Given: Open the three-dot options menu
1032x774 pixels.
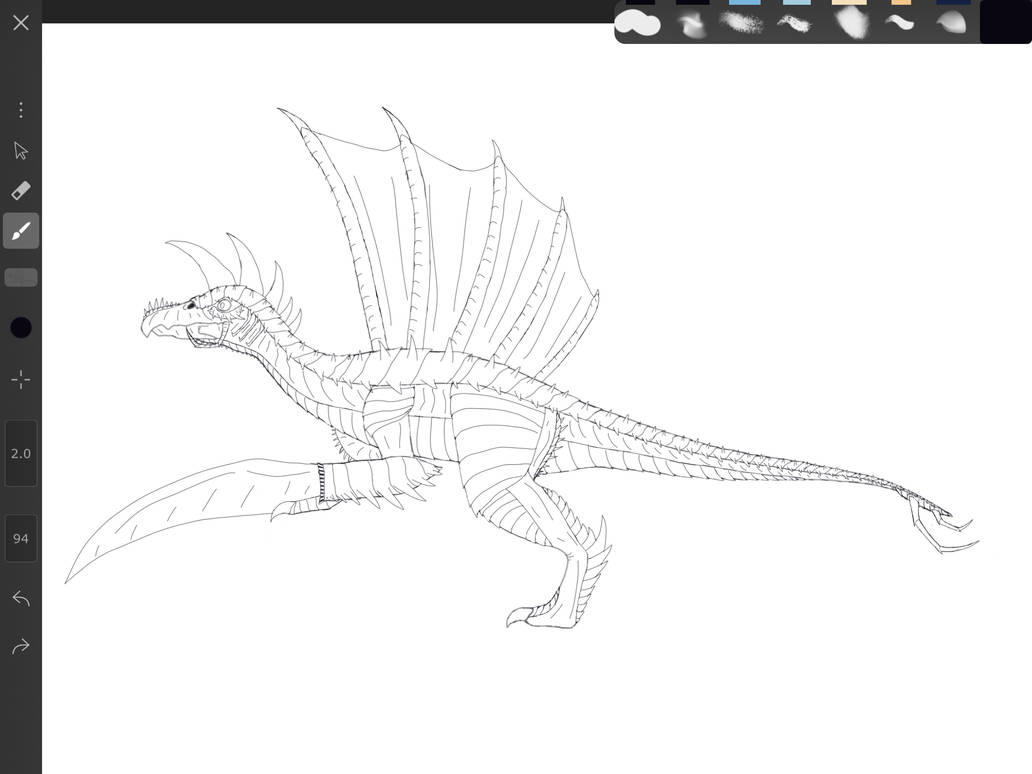Looking at the screenshot, I should [x=21, y=109].
